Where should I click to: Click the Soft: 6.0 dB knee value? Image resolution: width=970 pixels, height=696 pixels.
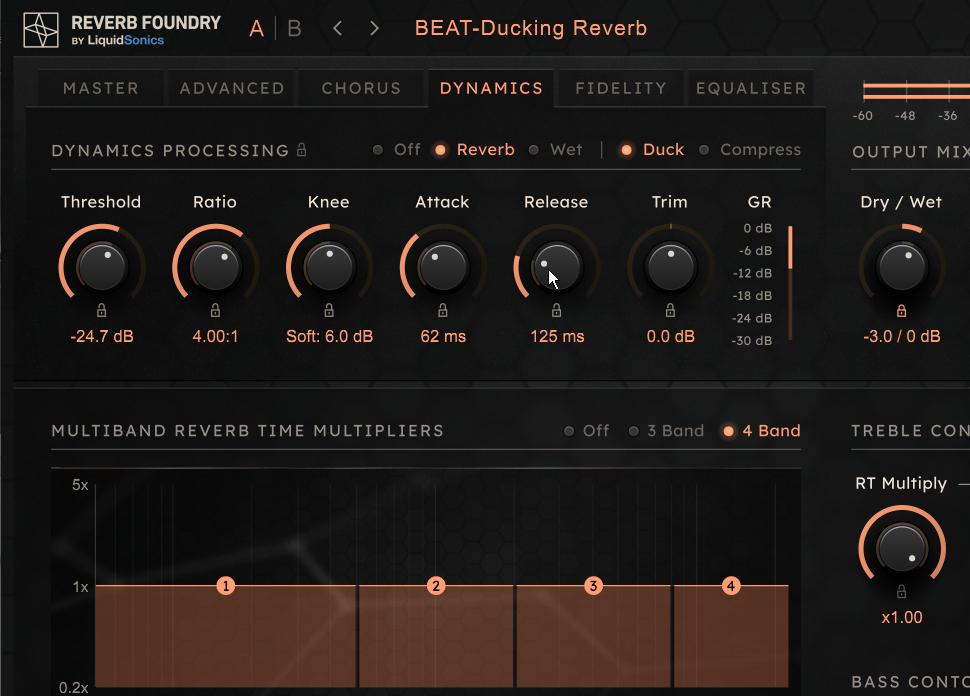click(330, 337)
